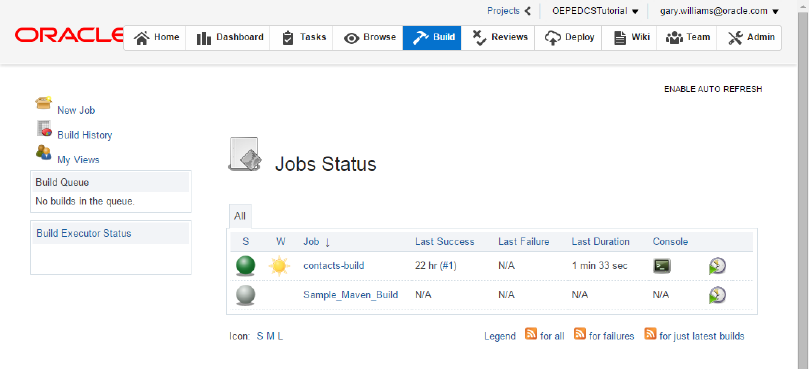Open the OEPEDCSTutorial project dropdown

tap(595, 11)
